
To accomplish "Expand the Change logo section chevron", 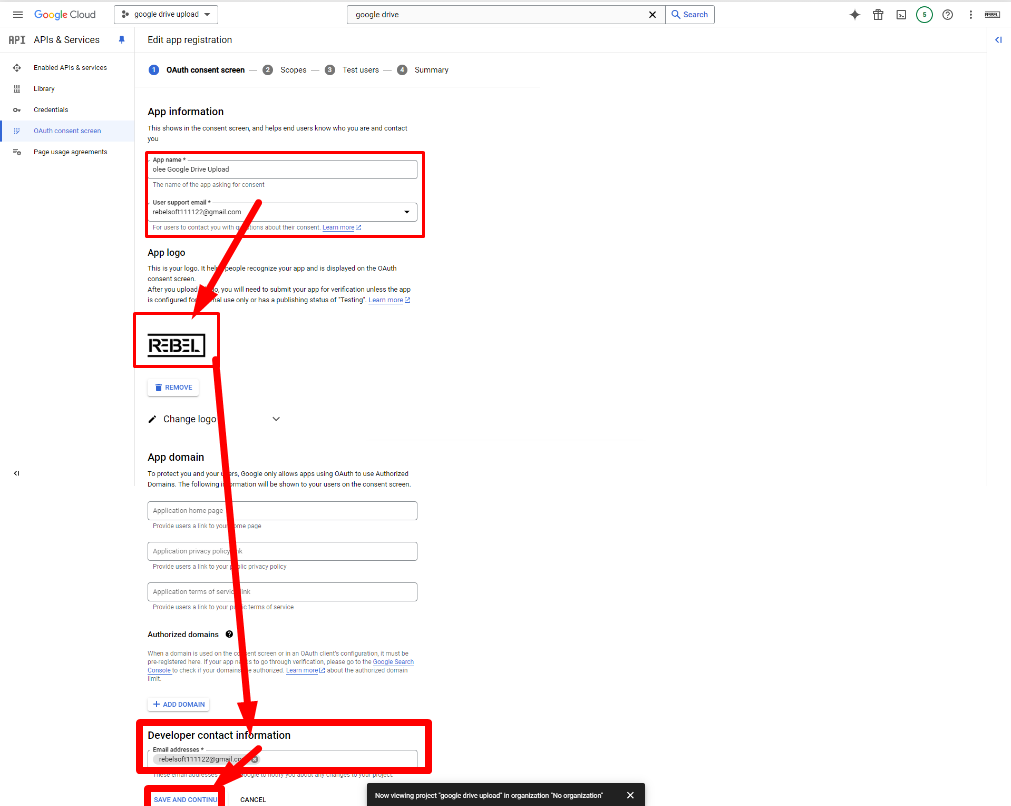I will pyautogui.click(x=276, y=419).
